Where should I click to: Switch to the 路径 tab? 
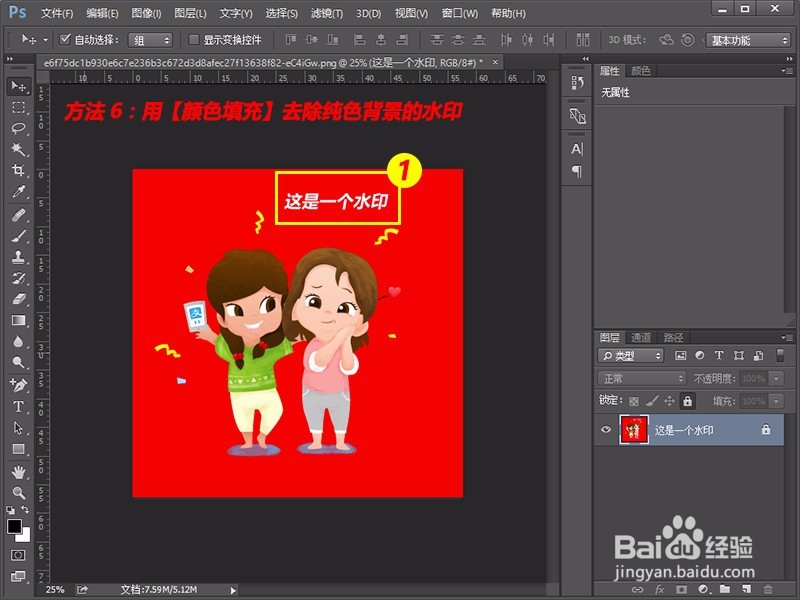(x=673, y=337)
